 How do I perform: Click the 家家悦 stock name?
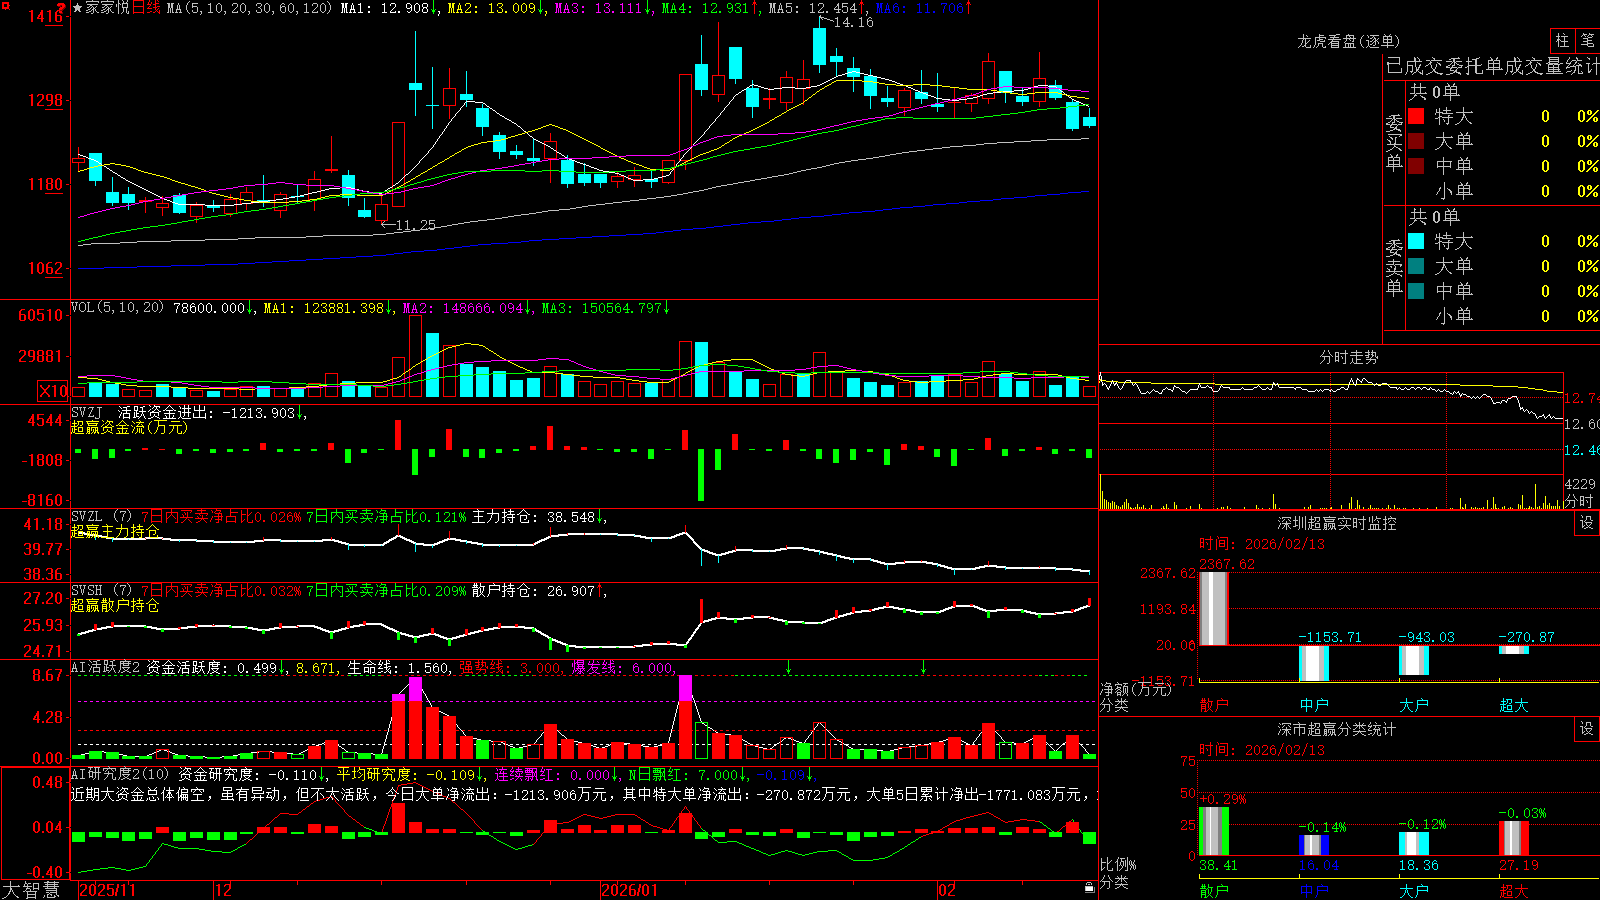(x=107, y=8)
